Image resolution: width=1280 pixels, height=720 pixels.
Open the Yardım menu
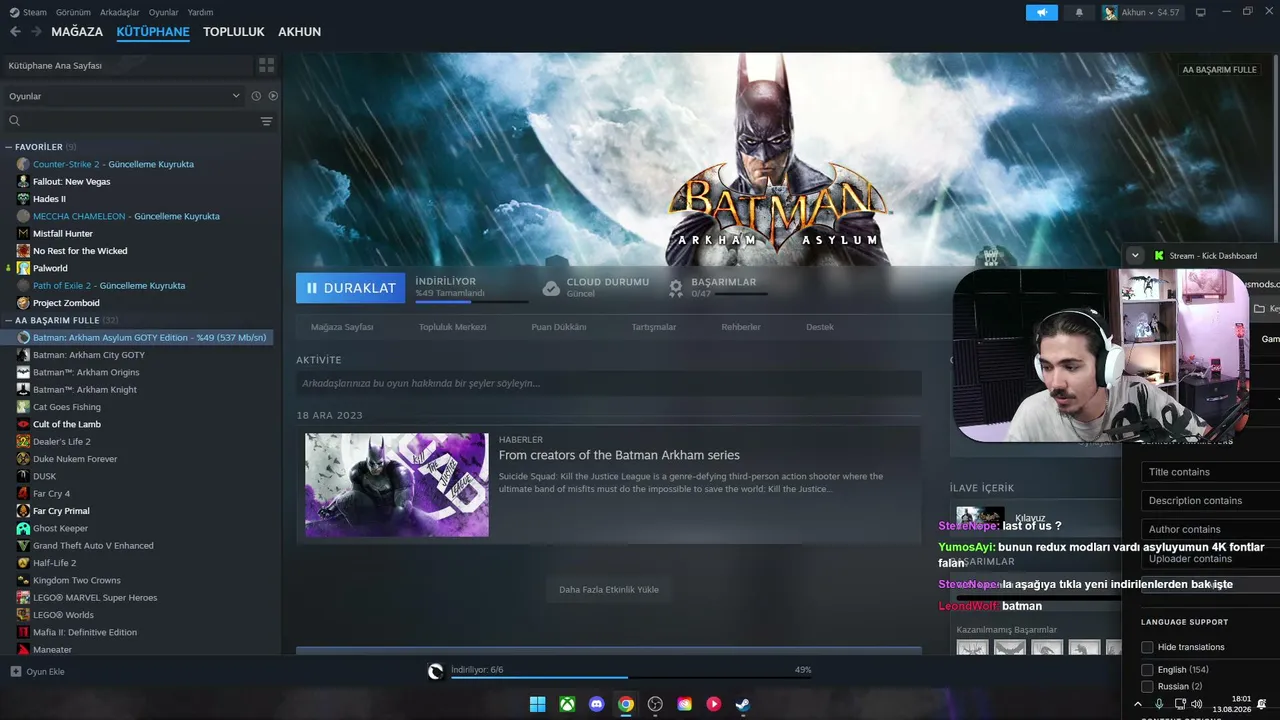point(200,12)
